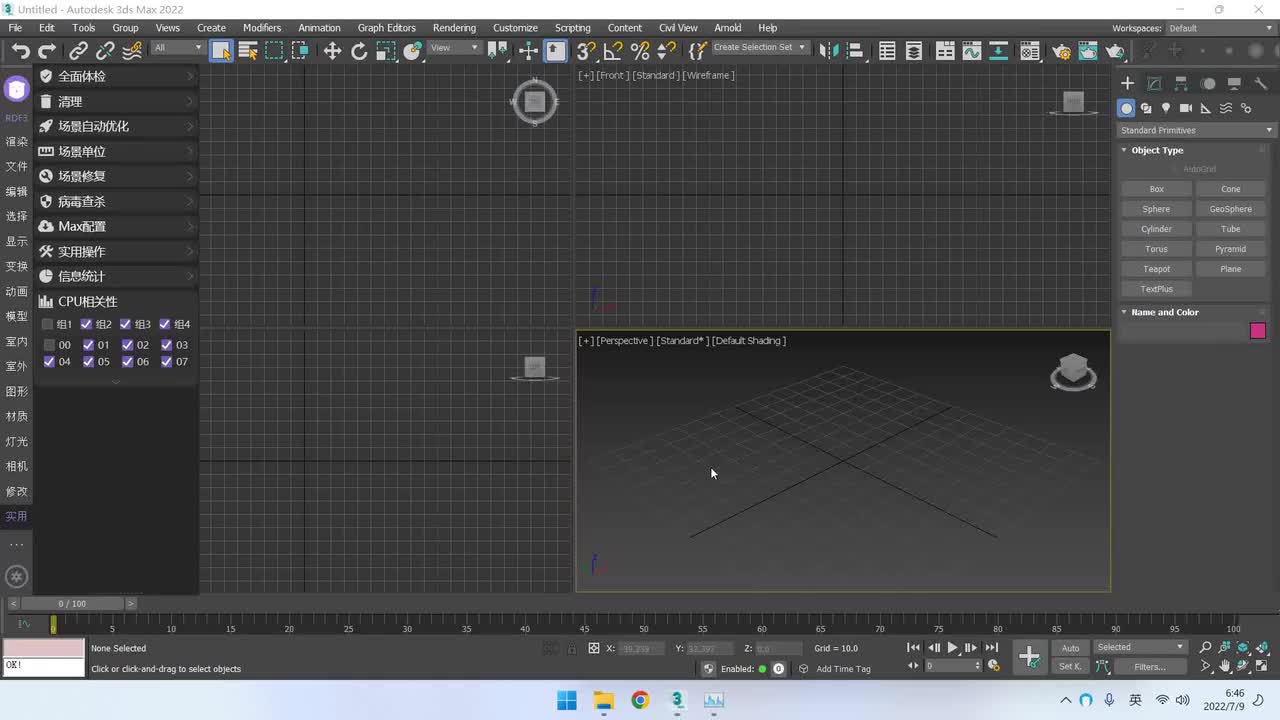Open the Graph Editors menu
Image resolution: width=1280 pixels, height=720 pixels.
tap(386, 28)
